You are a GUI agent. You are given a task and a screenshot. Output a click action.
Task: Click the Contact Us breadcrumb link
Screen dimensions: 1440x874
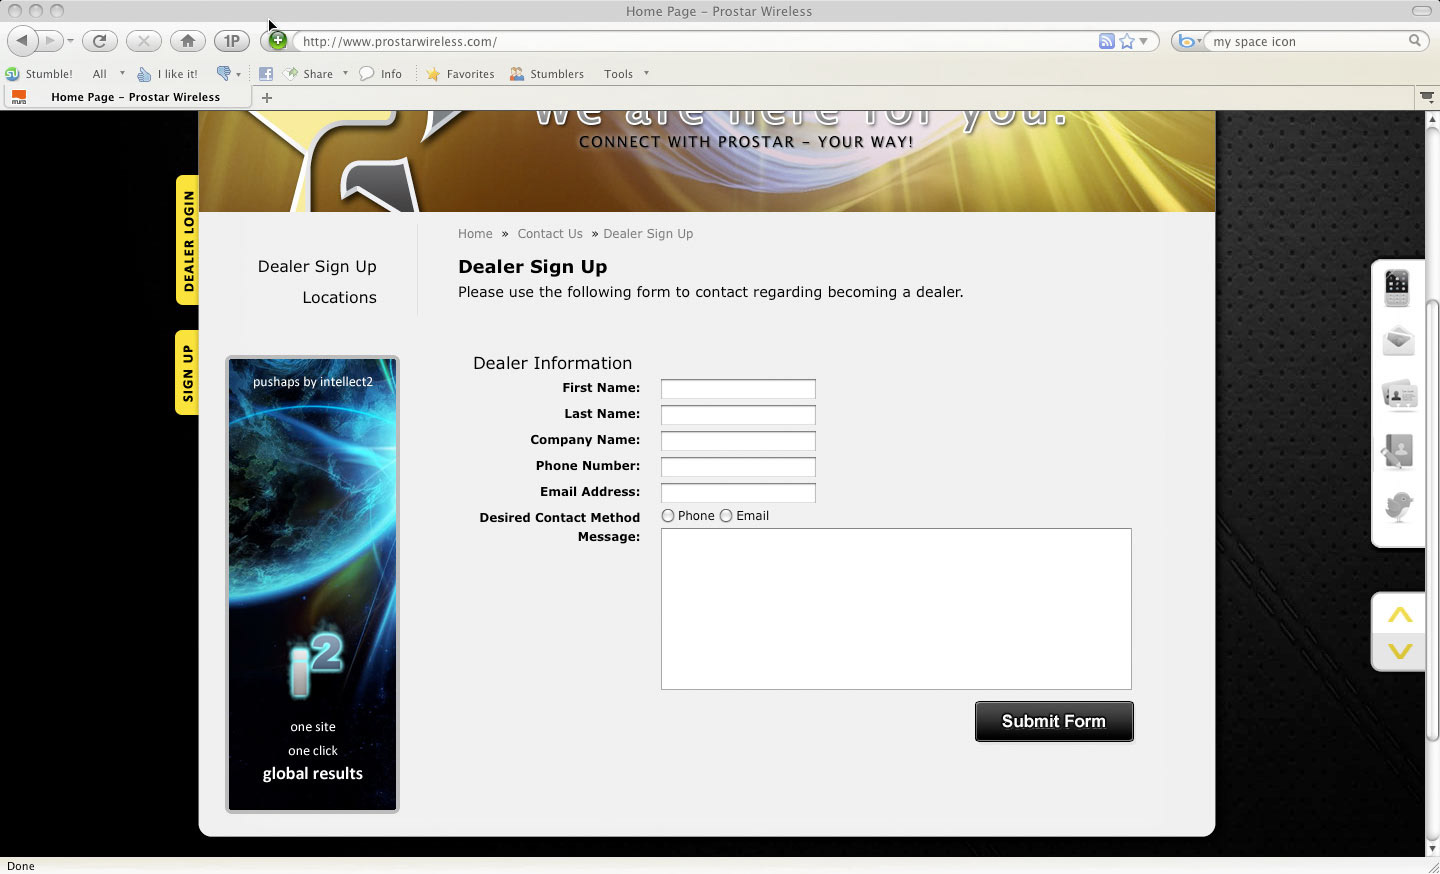[x=550, y=234]
